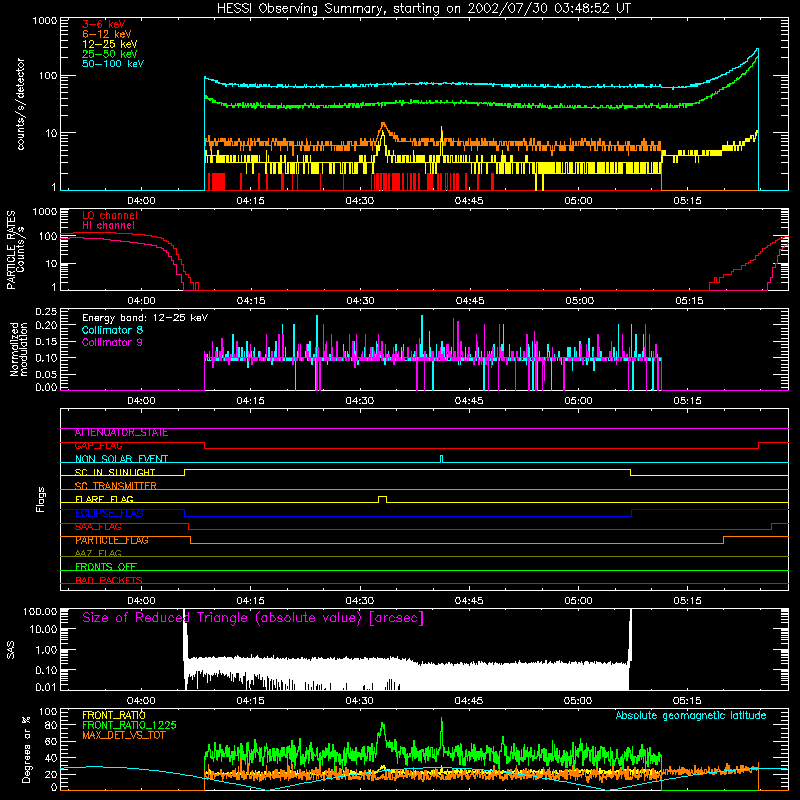Select the Collimator 8 legend label
Screen dimensions: 800x800
point(112,330)
